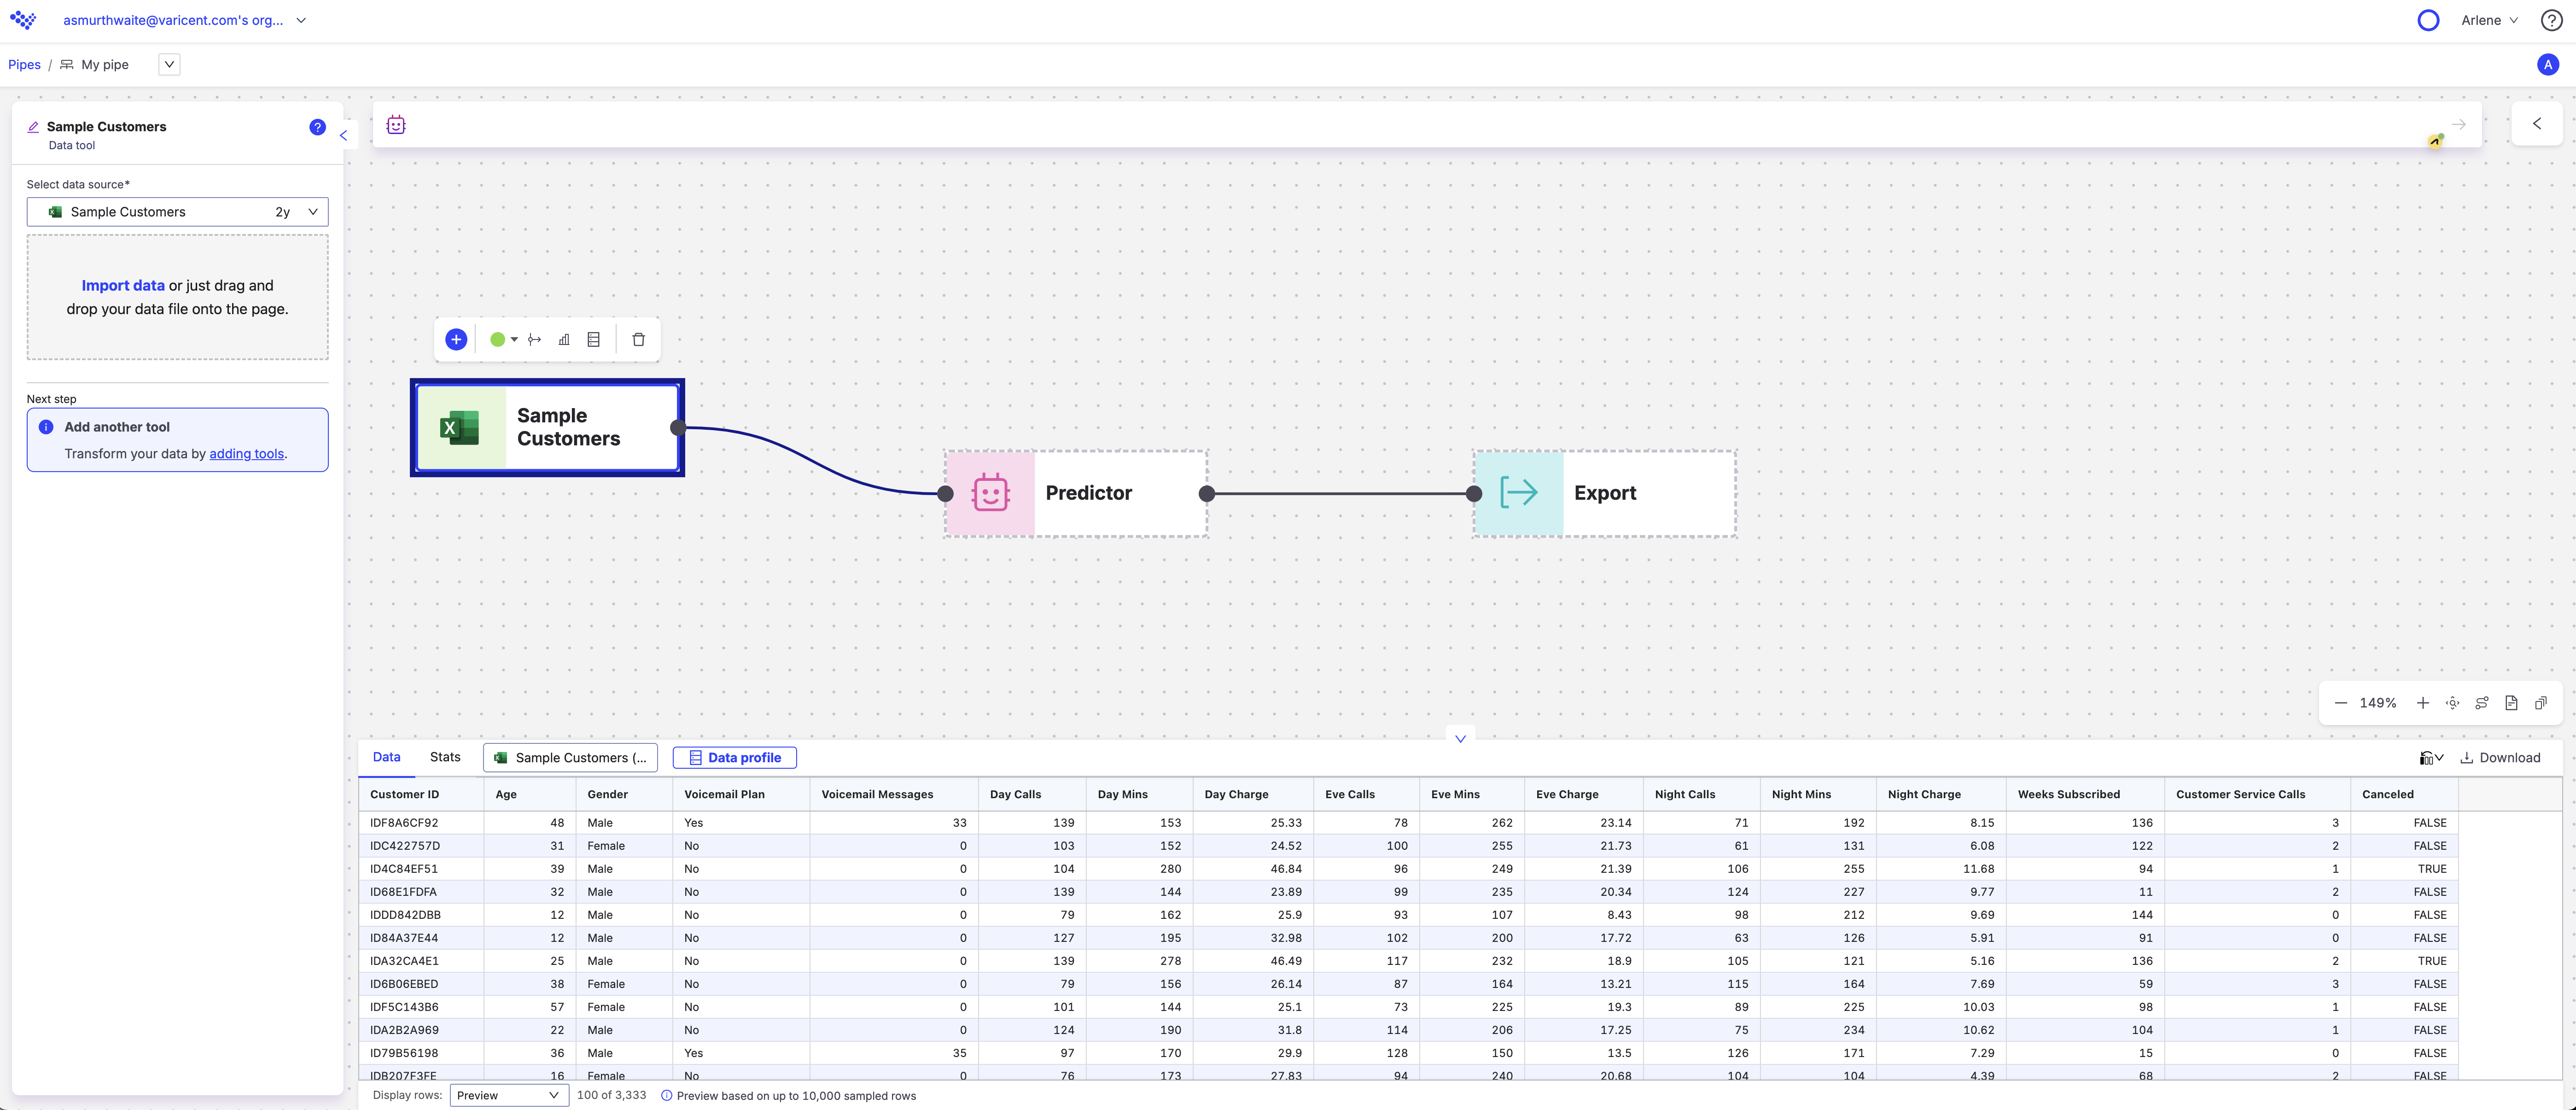2576x1110 pixels.
Task: Click the adding tools link
Action: [x=246, y=453]
